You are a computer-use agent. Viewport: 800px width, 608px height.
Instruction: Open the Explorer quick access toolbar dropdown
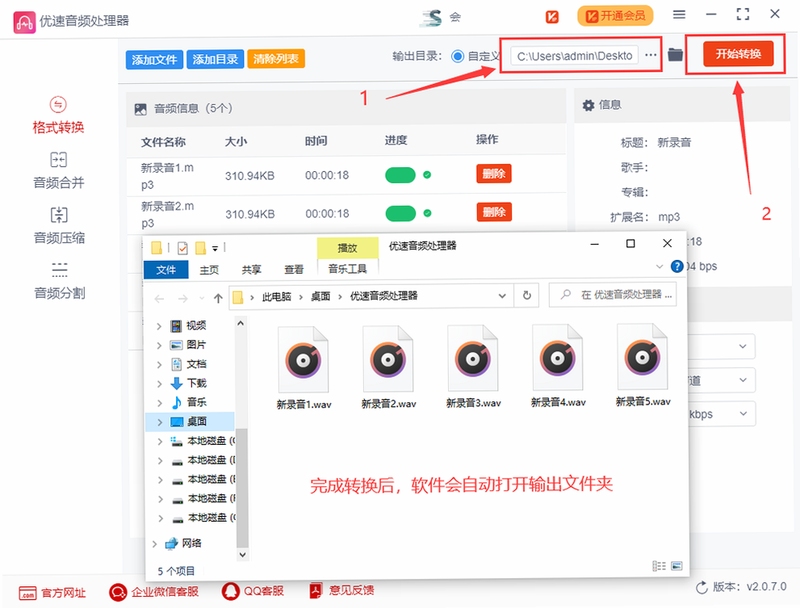pyautogui.click(x=215, y=248)
